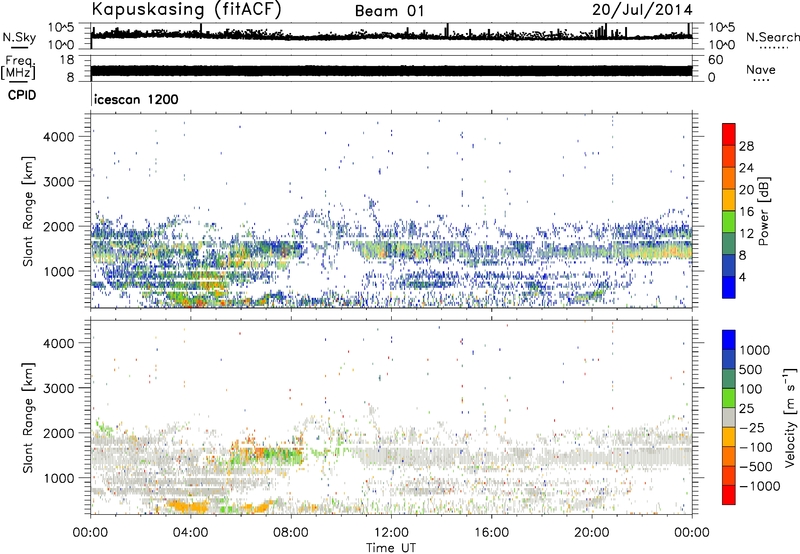
Task: Click the '60' Nave axis tick
Action: pos(715,60)
